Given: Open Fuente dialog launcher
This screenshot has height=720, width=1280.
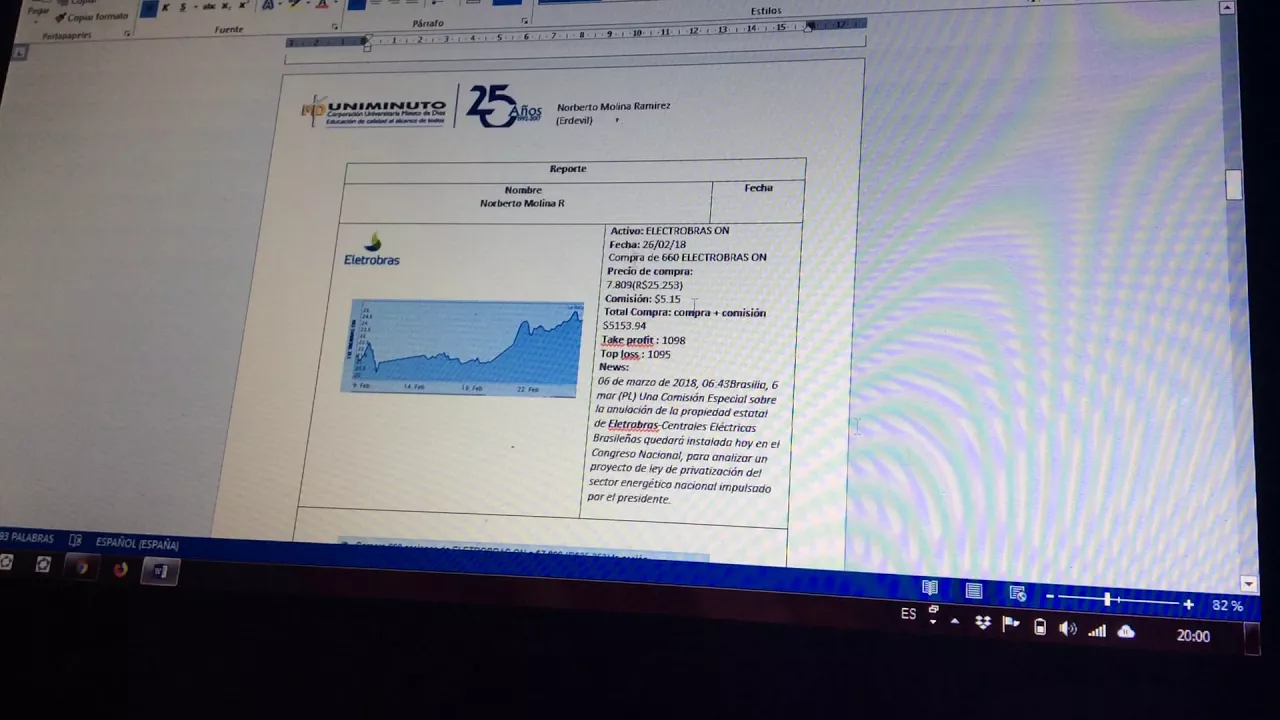Looking at the screenshot, I should coord(335,26).
